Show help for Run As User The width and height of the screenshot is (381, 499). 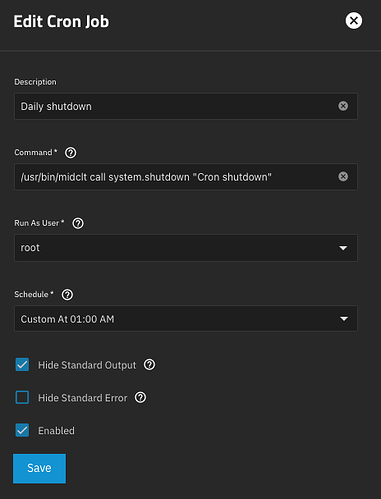pos(78,223)
